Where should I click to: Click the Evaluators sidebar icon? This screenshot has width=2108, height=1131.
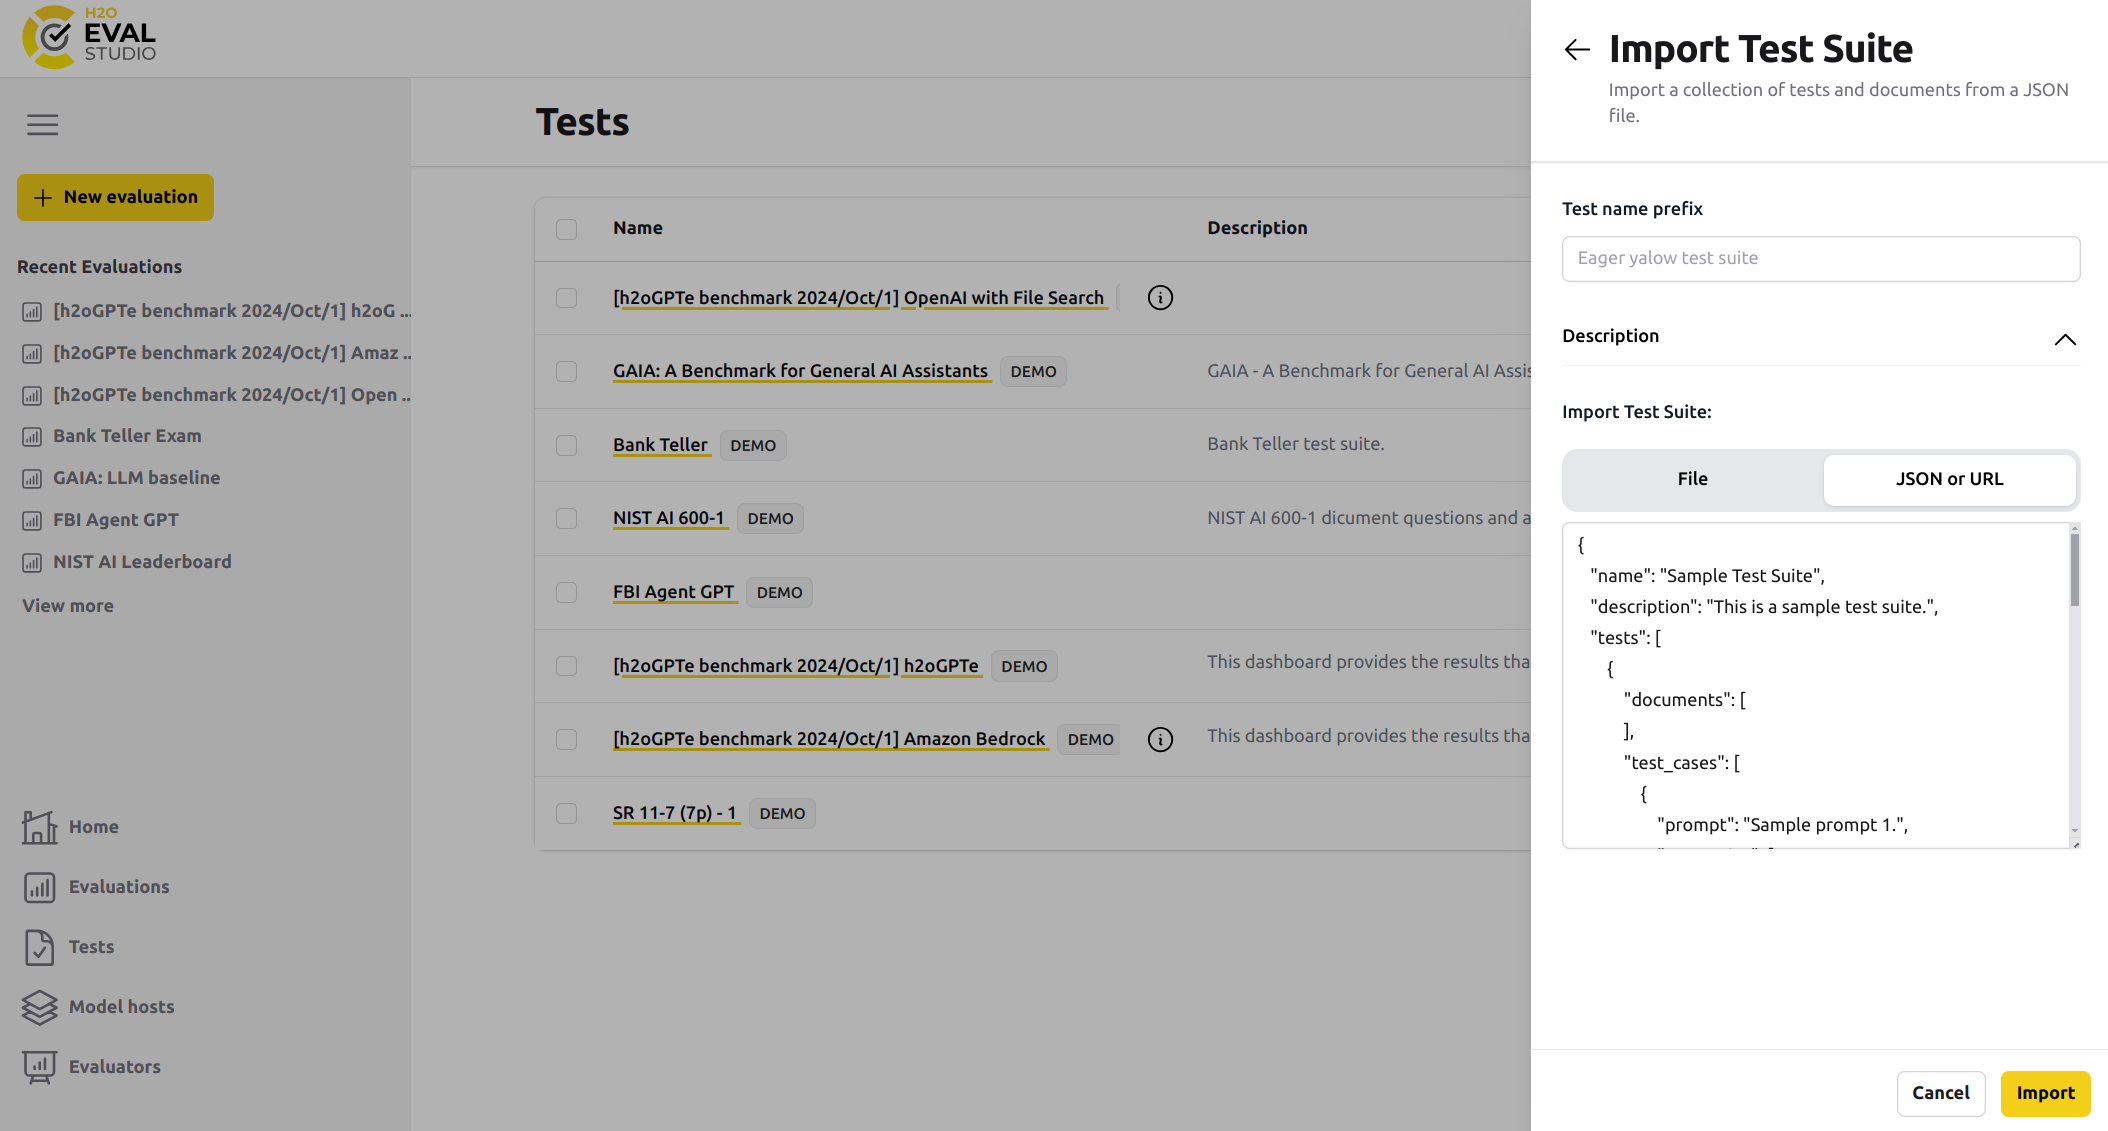[39, 1067]
